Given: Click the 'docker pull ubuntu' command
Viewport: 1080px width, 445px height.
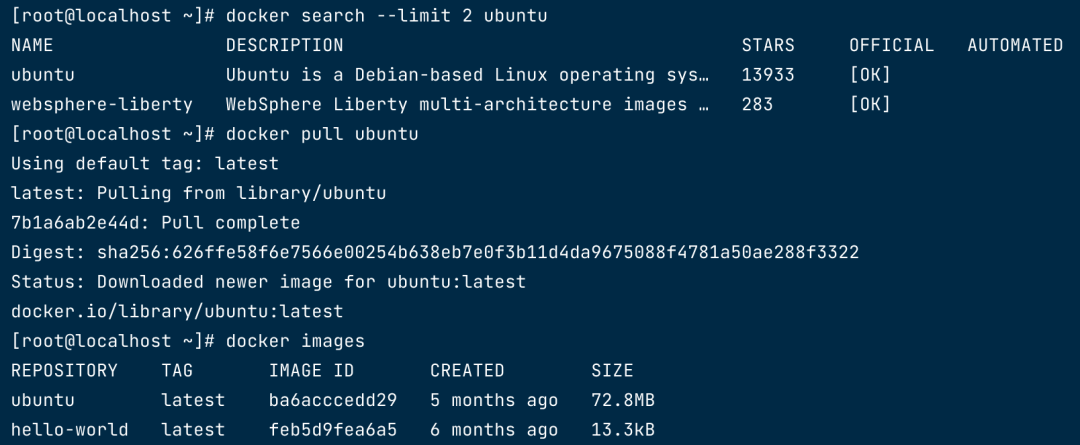Looking at the screenshot, I should coord(322,134).
